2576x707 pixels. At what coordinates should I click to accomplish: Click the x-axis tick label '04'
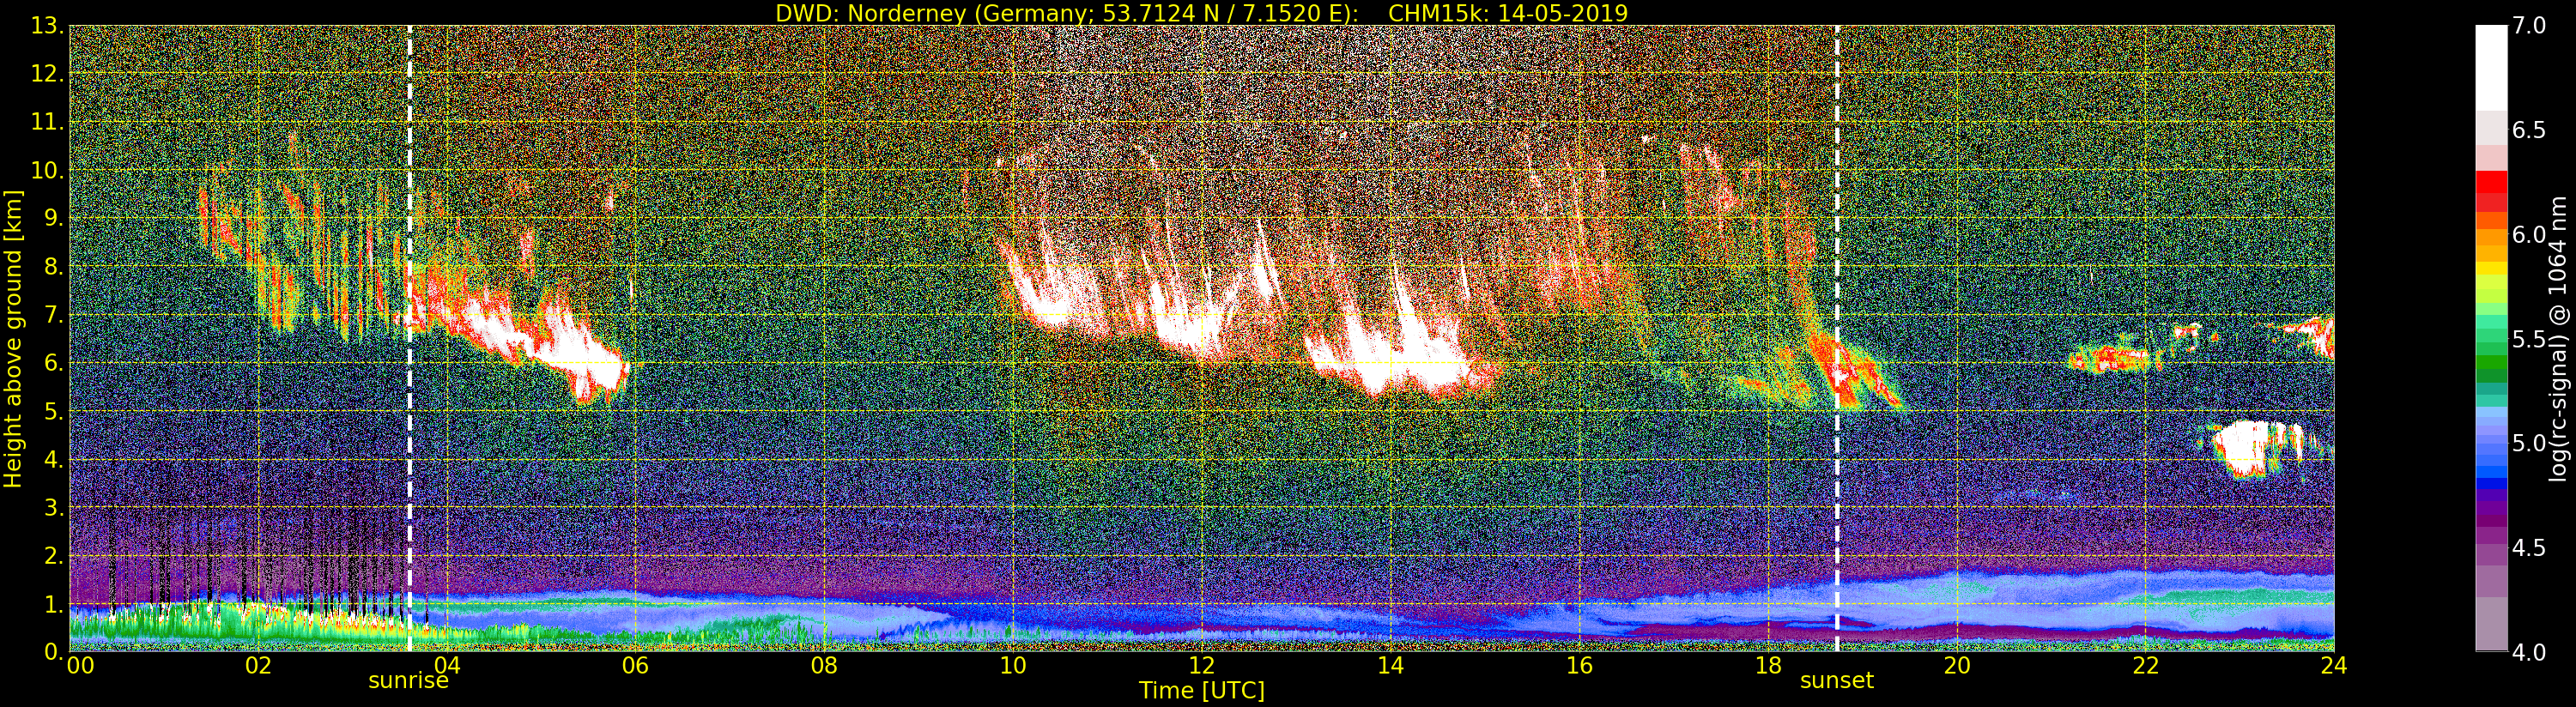[447, 666]
